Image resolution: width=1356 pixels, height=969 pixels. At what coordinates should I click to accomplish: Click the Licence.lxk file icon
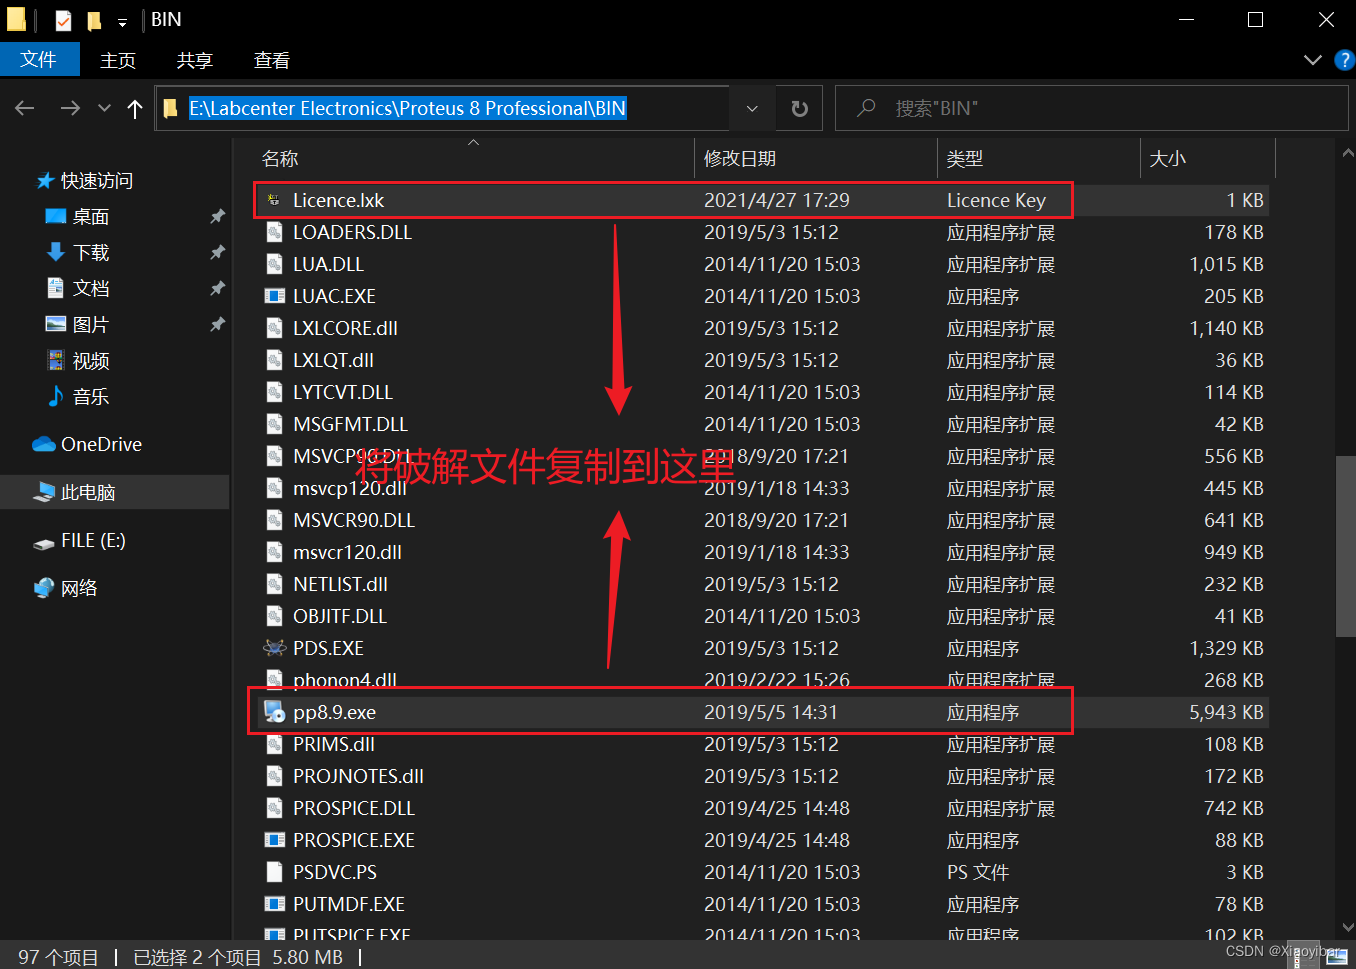[274, 200]
